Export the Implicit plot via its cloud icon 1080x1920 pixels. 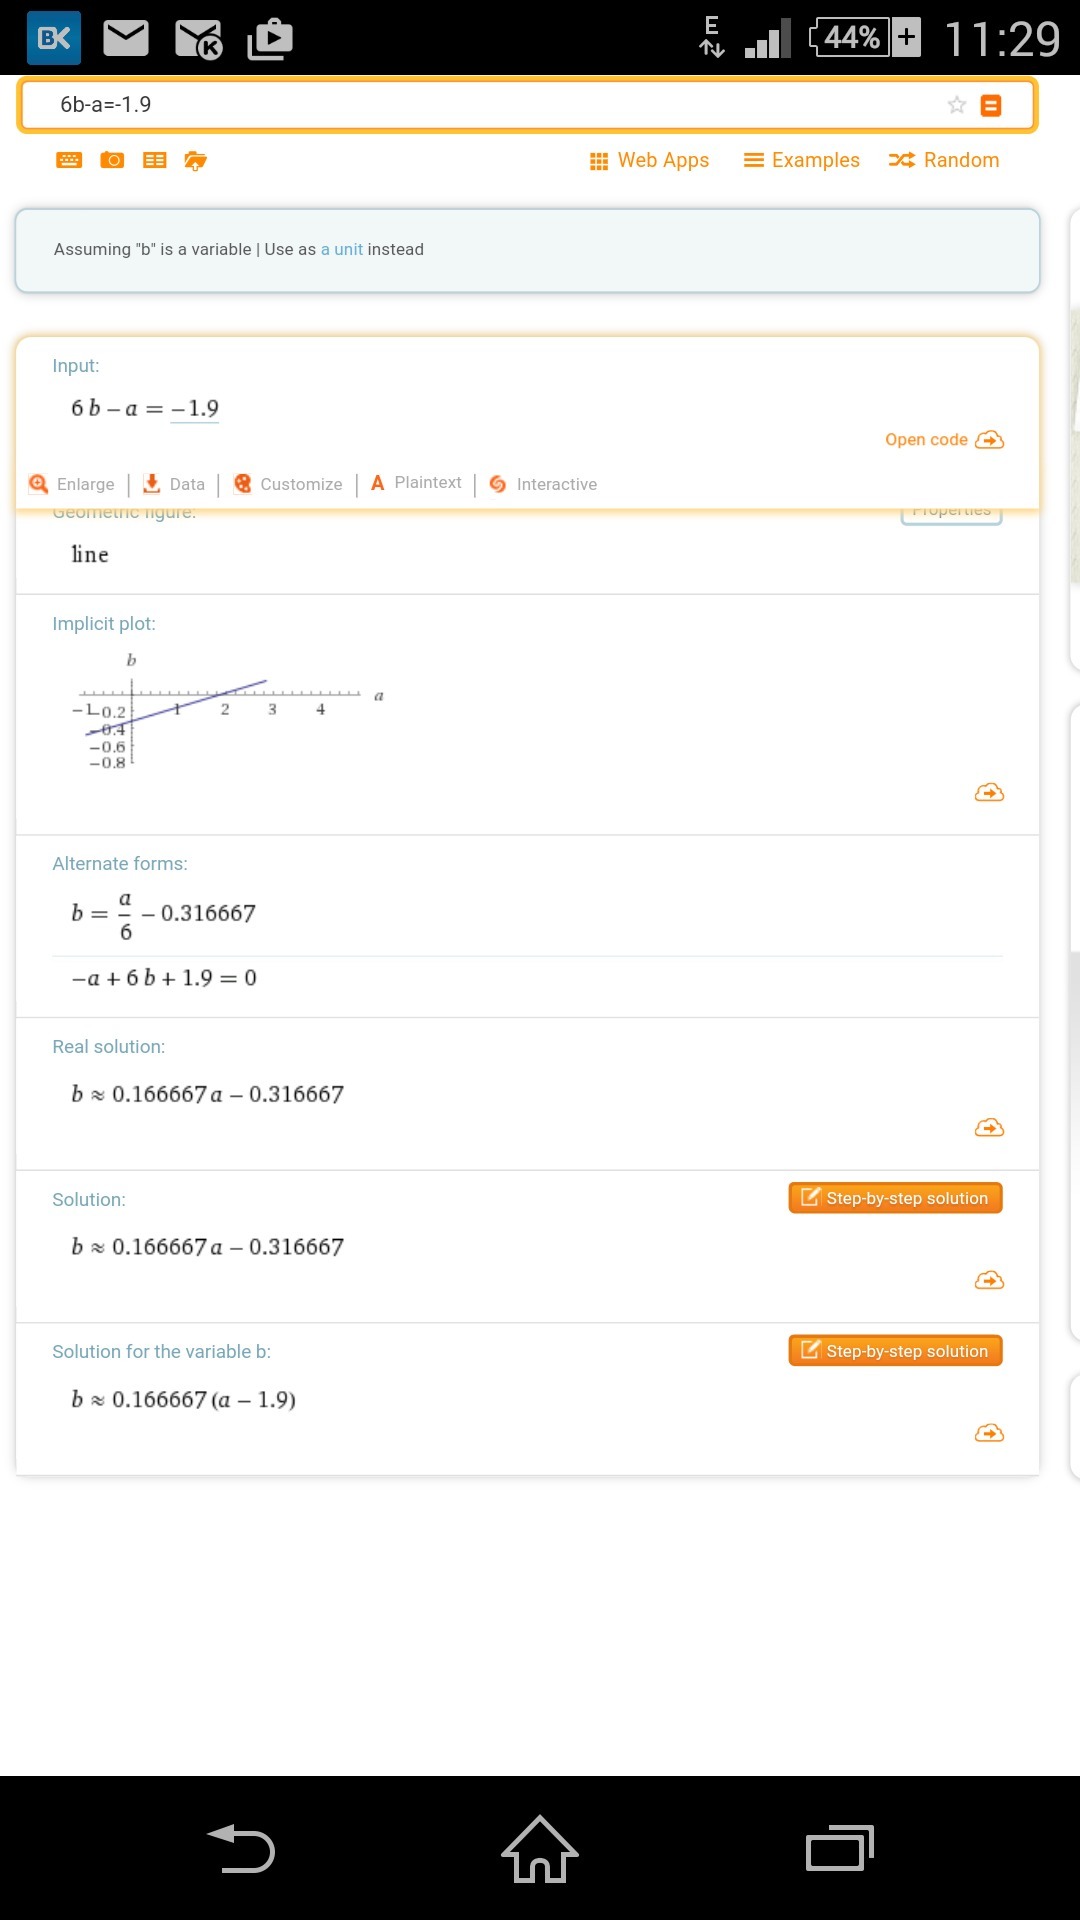click(988, 791)
